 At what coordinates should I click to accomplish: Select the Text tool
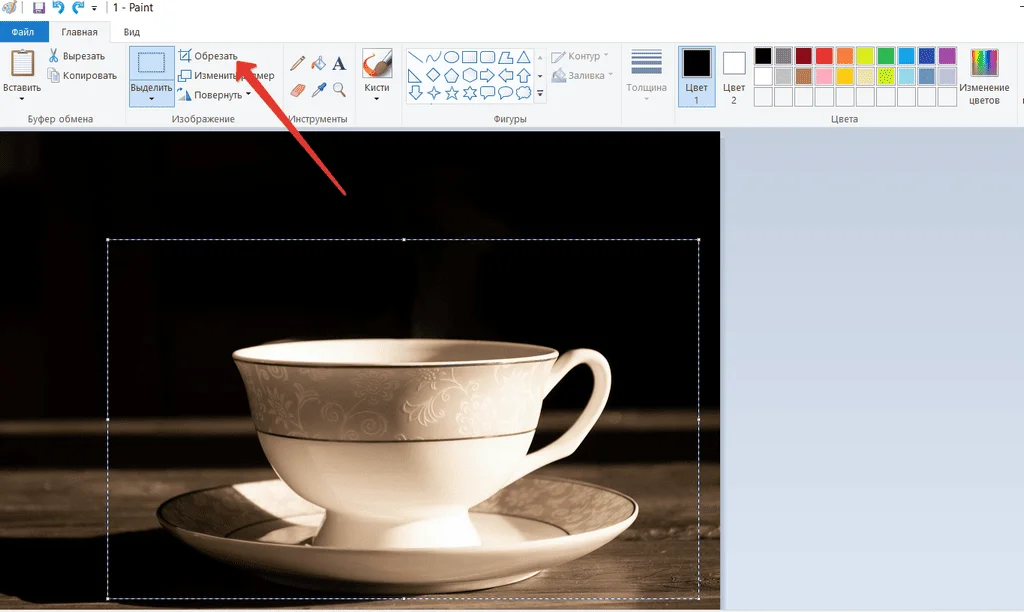[x=339, y=63]
